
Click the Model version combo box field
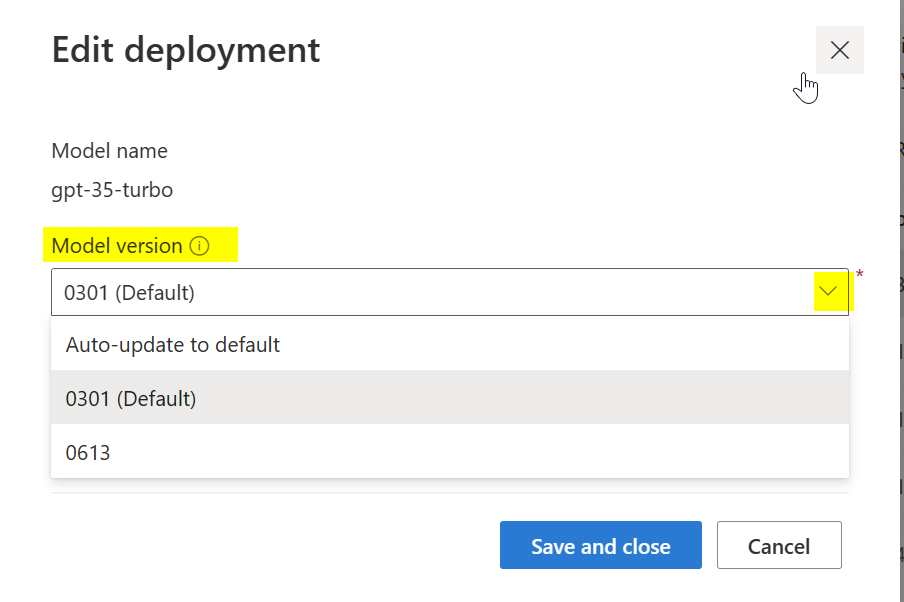coord(400,291)
